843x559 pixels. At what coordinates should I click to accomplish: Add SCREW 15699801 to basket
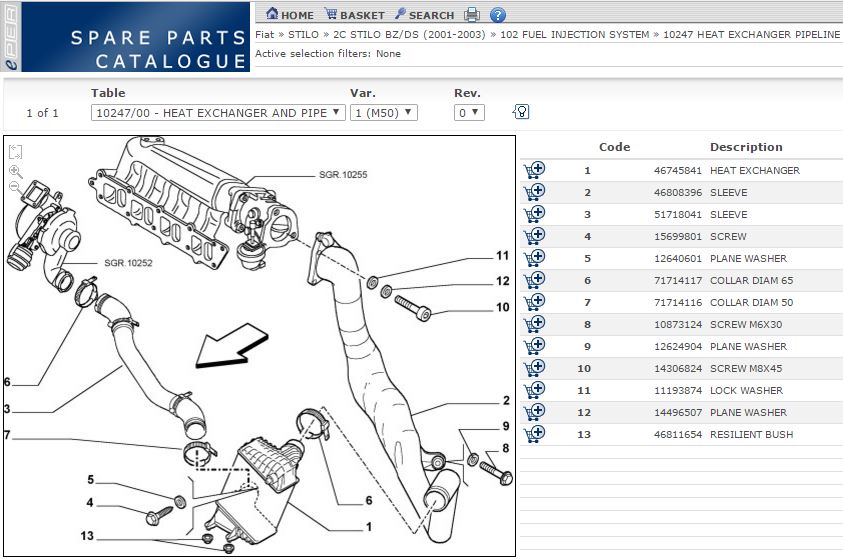(x=534, y=236)
